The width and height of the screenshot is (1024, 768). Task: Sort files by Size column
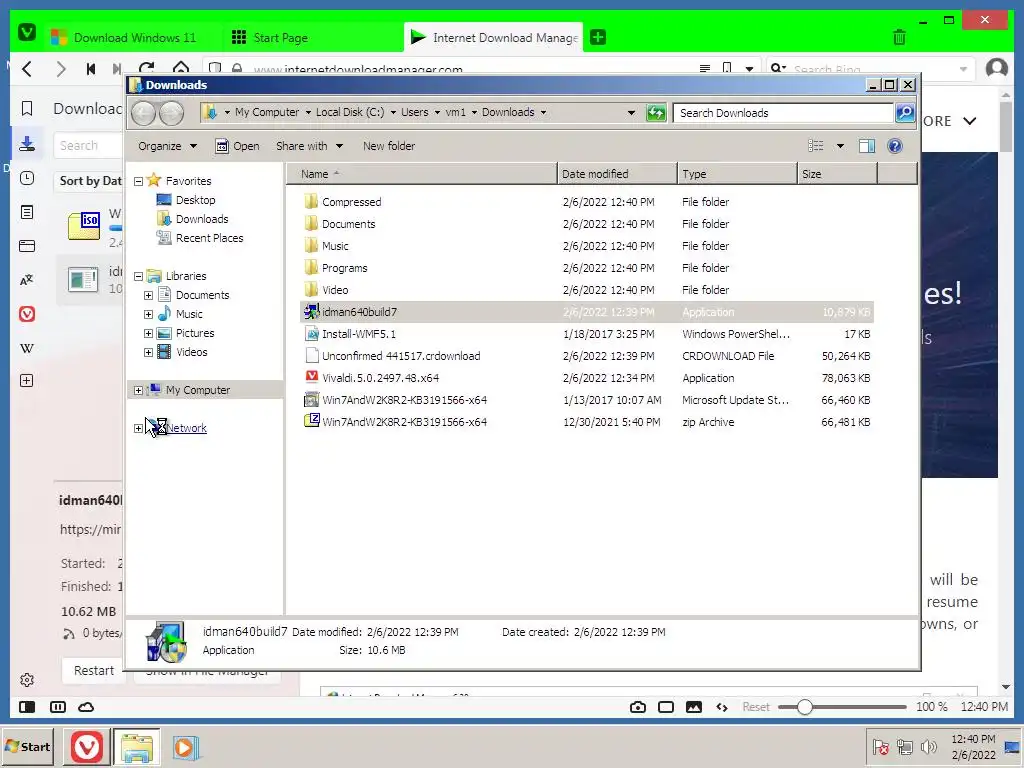[x=837, y=174]
